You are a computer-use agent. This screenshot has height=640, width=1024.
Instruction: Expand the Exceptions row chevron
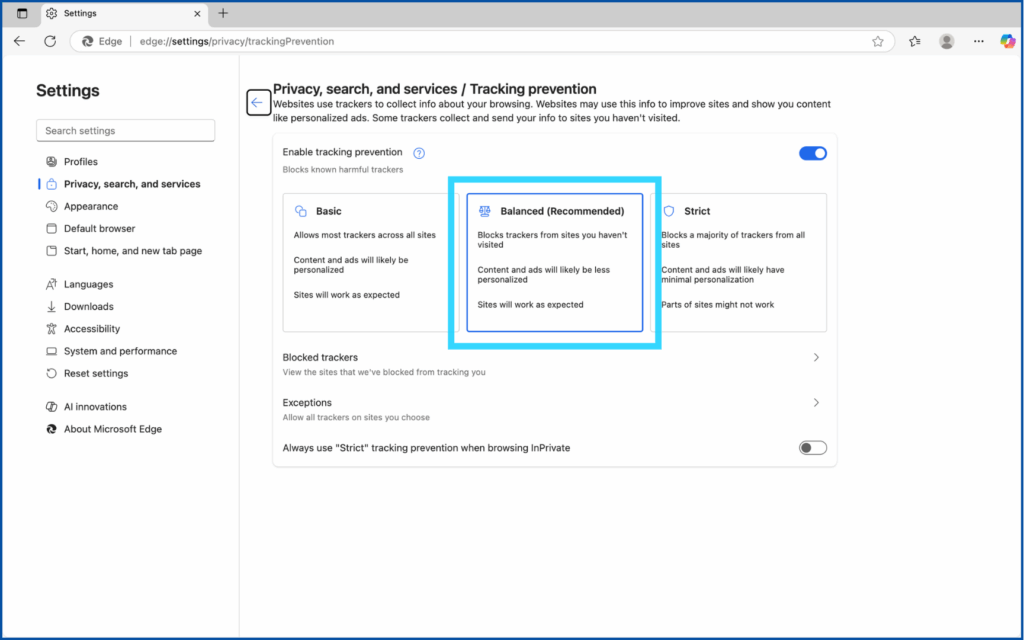coord(816,403)
